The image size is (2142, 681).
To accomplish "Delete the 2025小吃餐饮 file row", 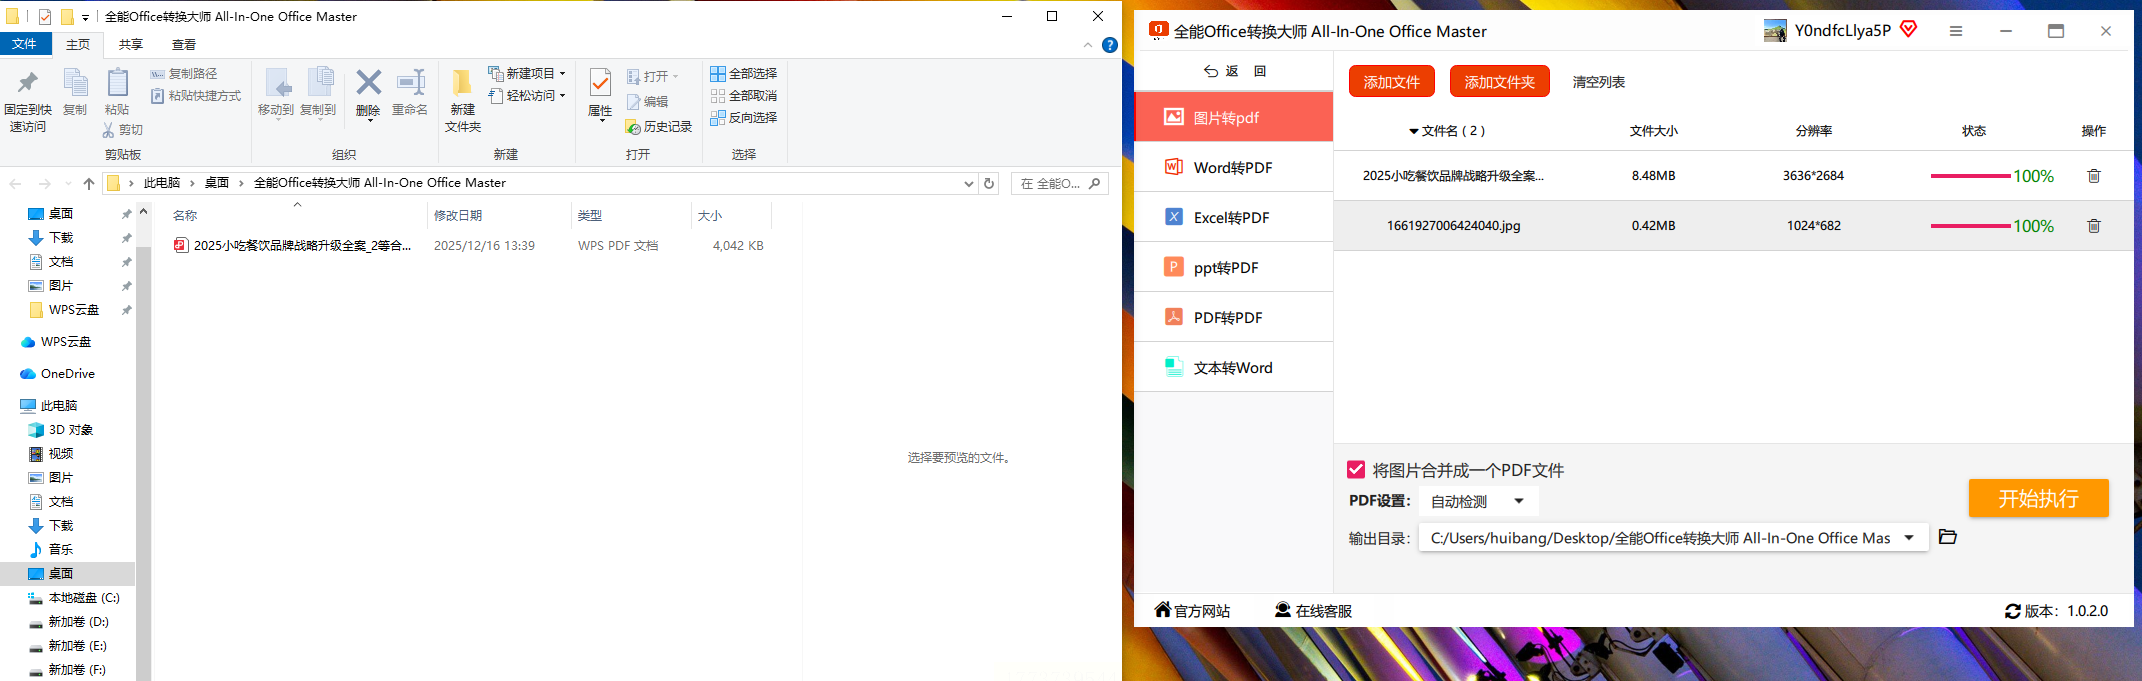I will coord(2093,176).
